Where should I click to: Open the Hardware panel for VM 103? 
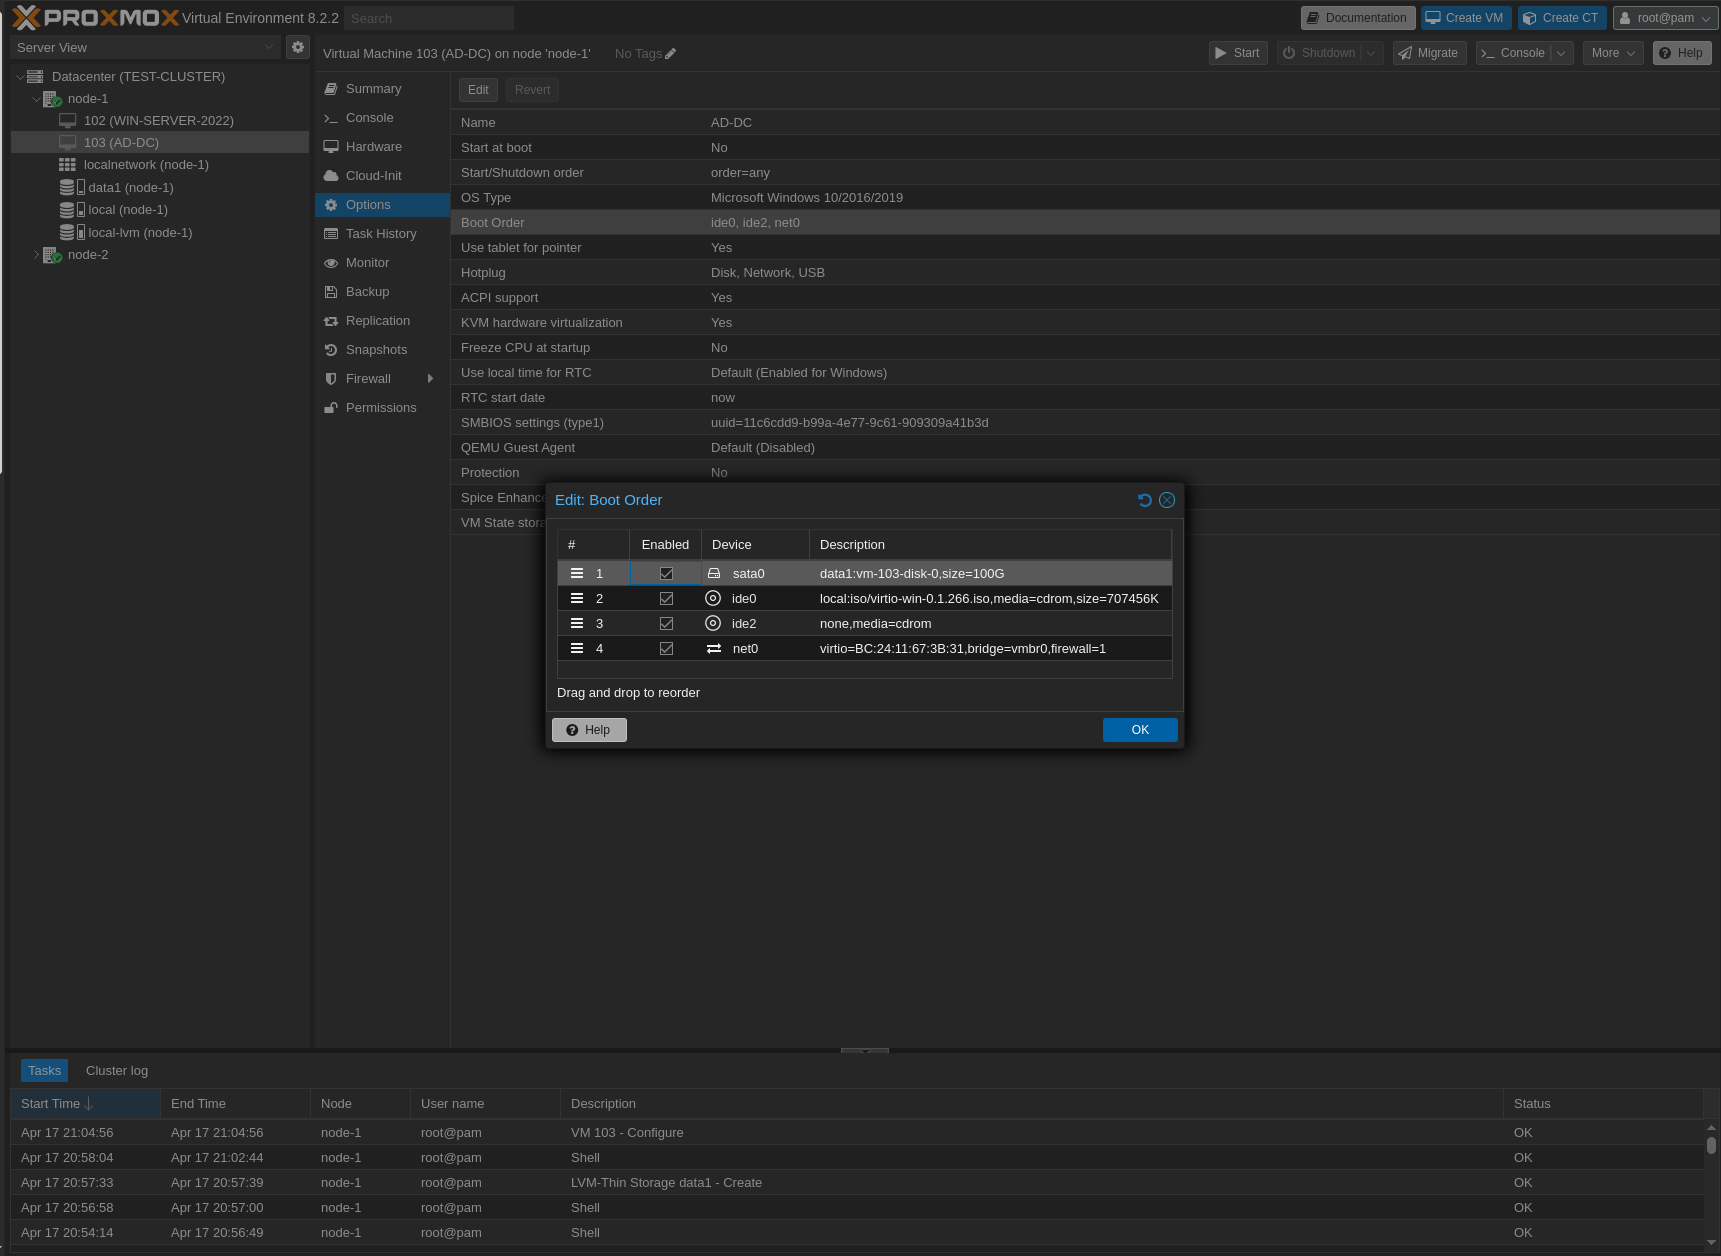tap(373, 146)
